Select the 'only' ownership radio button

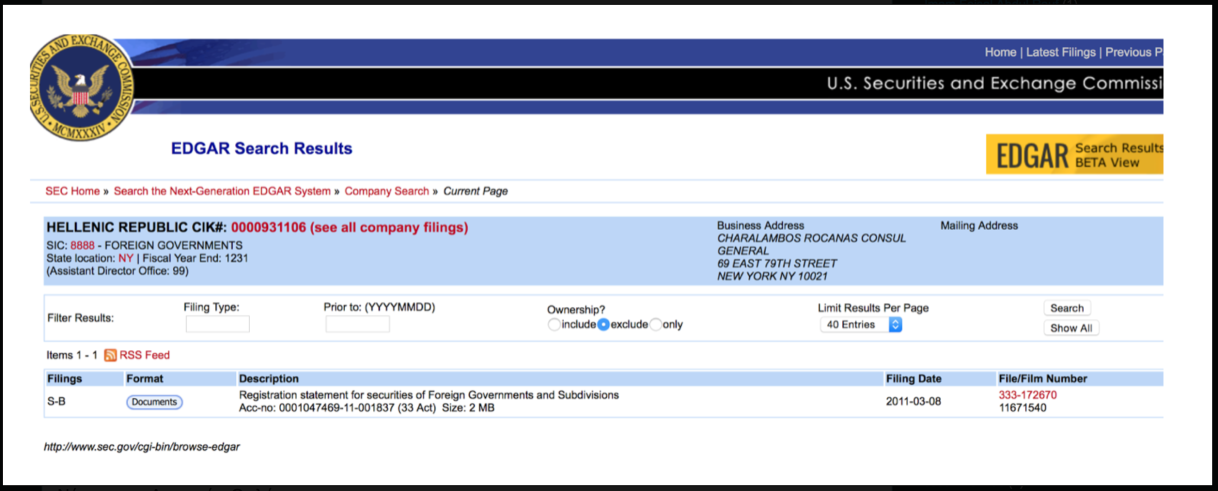pyautogui.click(x=656, y=325)
